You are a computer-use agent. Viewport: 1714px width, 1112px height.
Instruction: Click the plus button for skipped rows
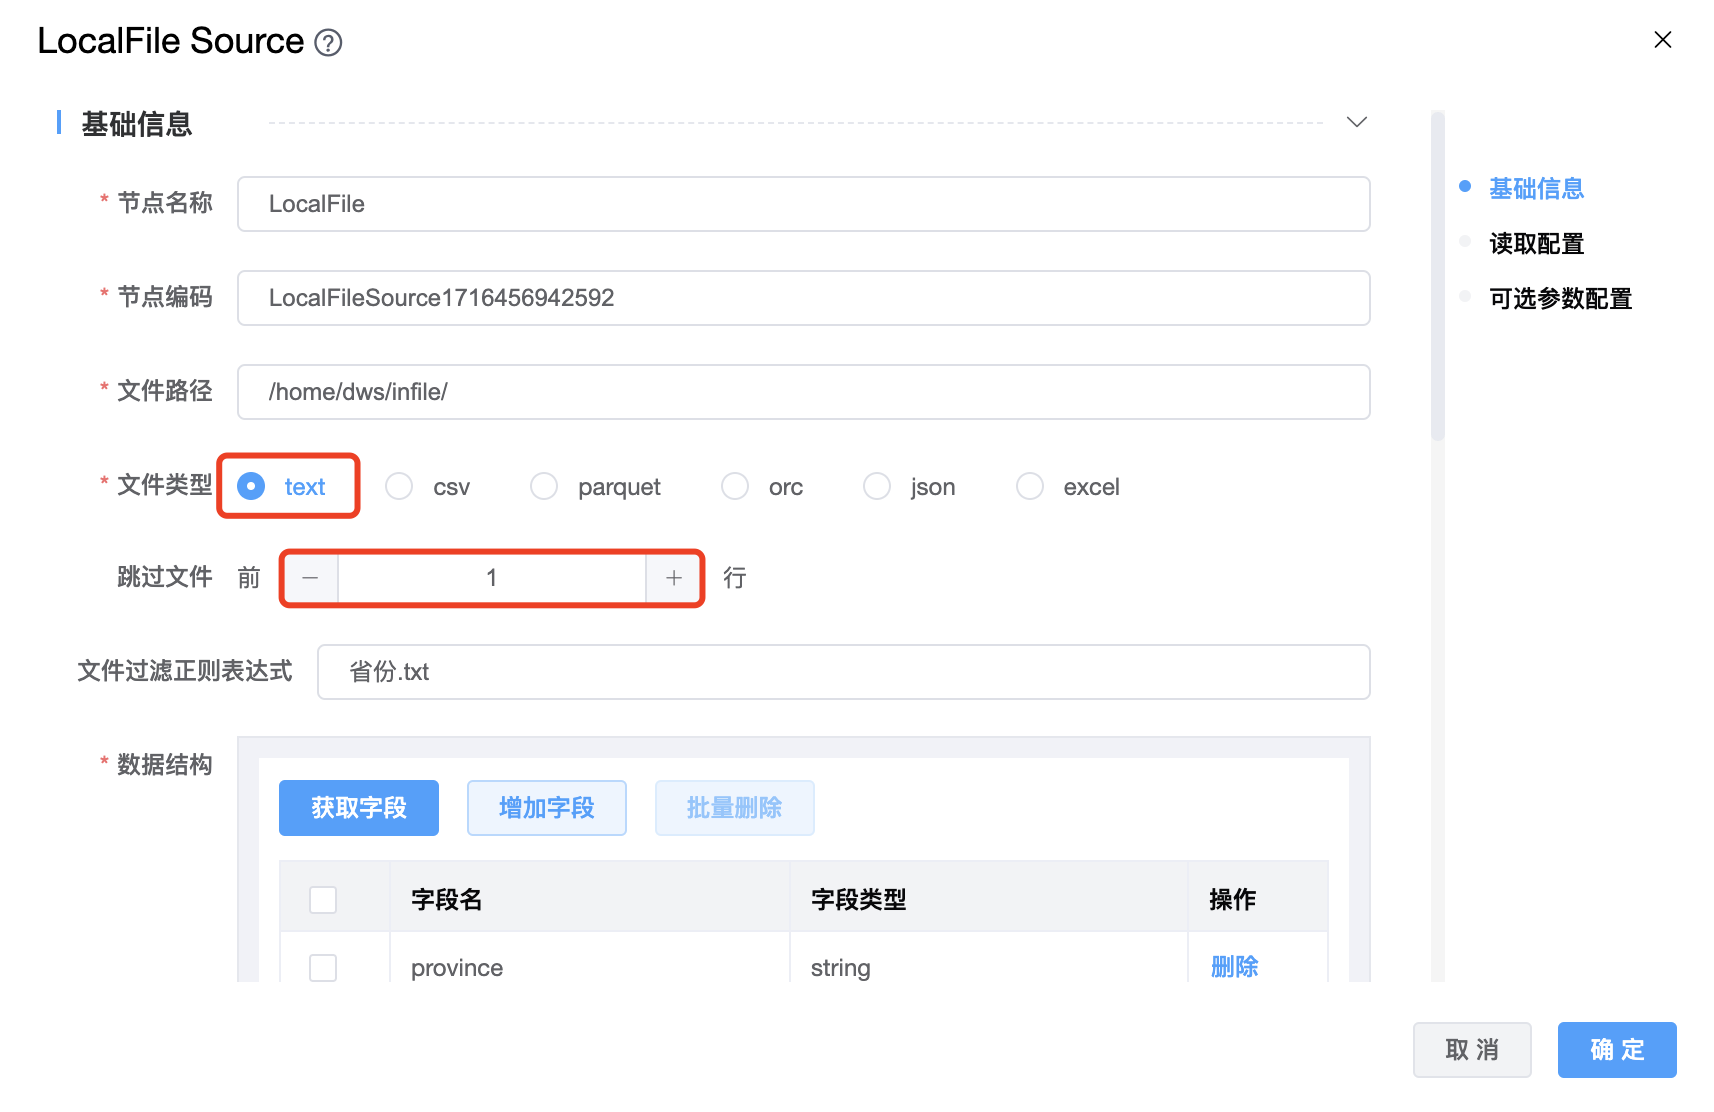coord(673,578)
